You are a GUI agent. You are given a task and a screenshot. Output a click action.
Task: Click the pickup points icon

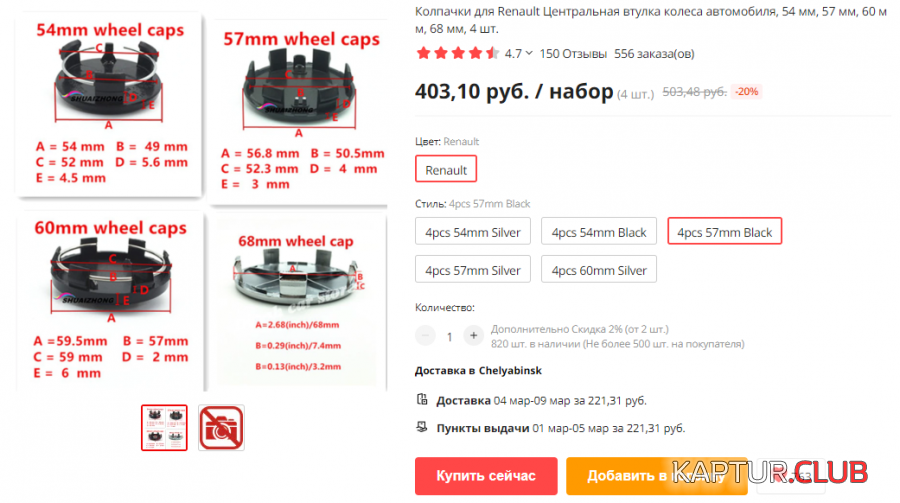pos(422,427)
